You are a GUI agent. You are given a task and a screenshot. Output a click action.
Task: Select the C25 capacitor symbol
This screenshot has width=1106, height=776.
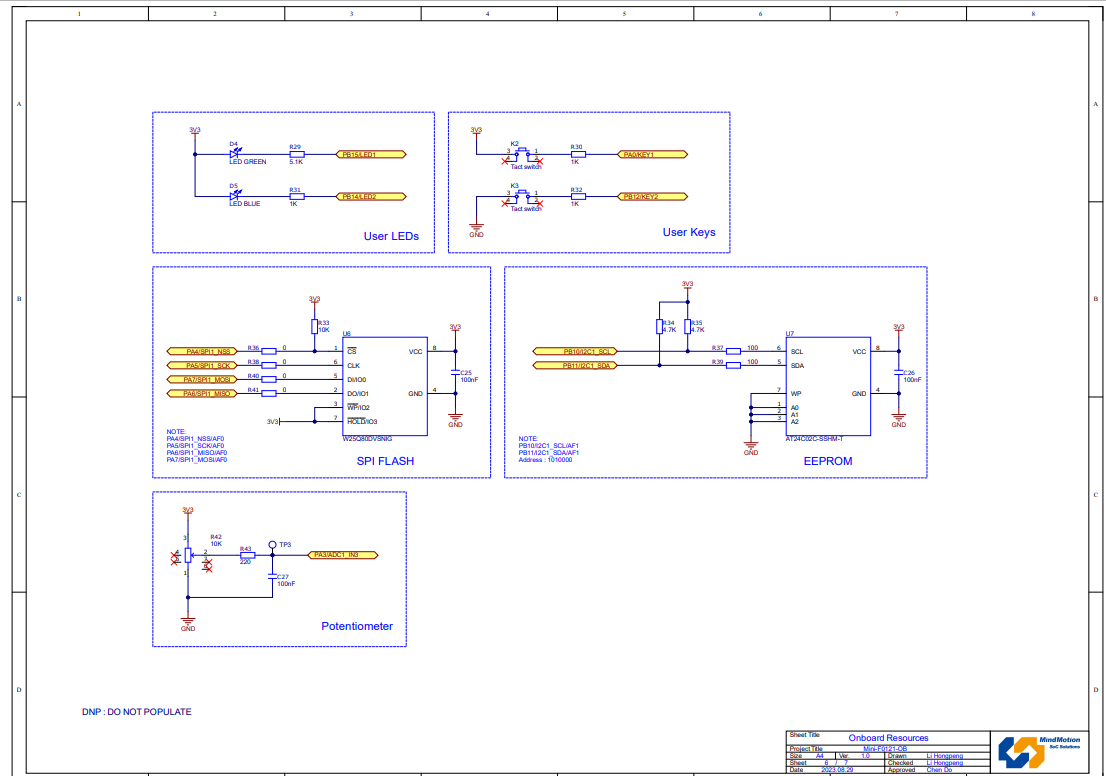[455, 371]
